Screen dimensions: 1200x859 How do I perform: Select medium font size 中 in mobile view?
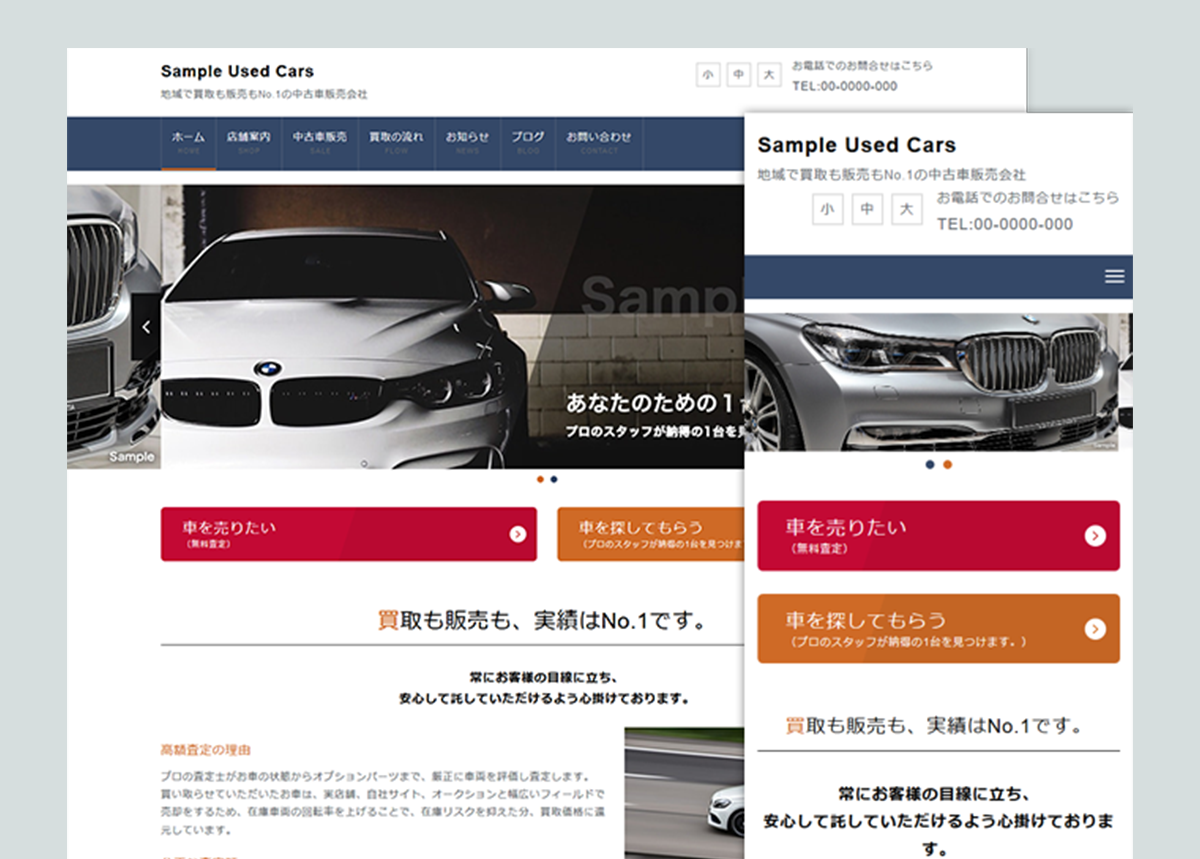tap(867, 210)
